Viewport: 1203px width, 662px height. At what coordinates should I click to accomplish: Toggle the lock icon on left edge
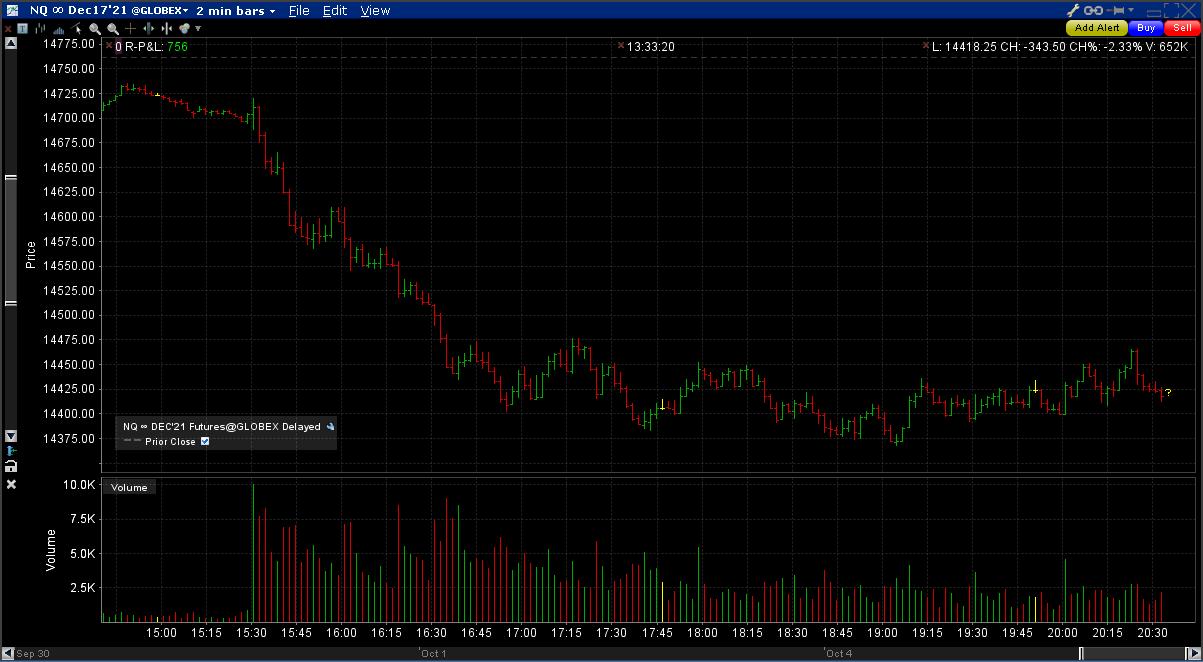pos(11,466)
